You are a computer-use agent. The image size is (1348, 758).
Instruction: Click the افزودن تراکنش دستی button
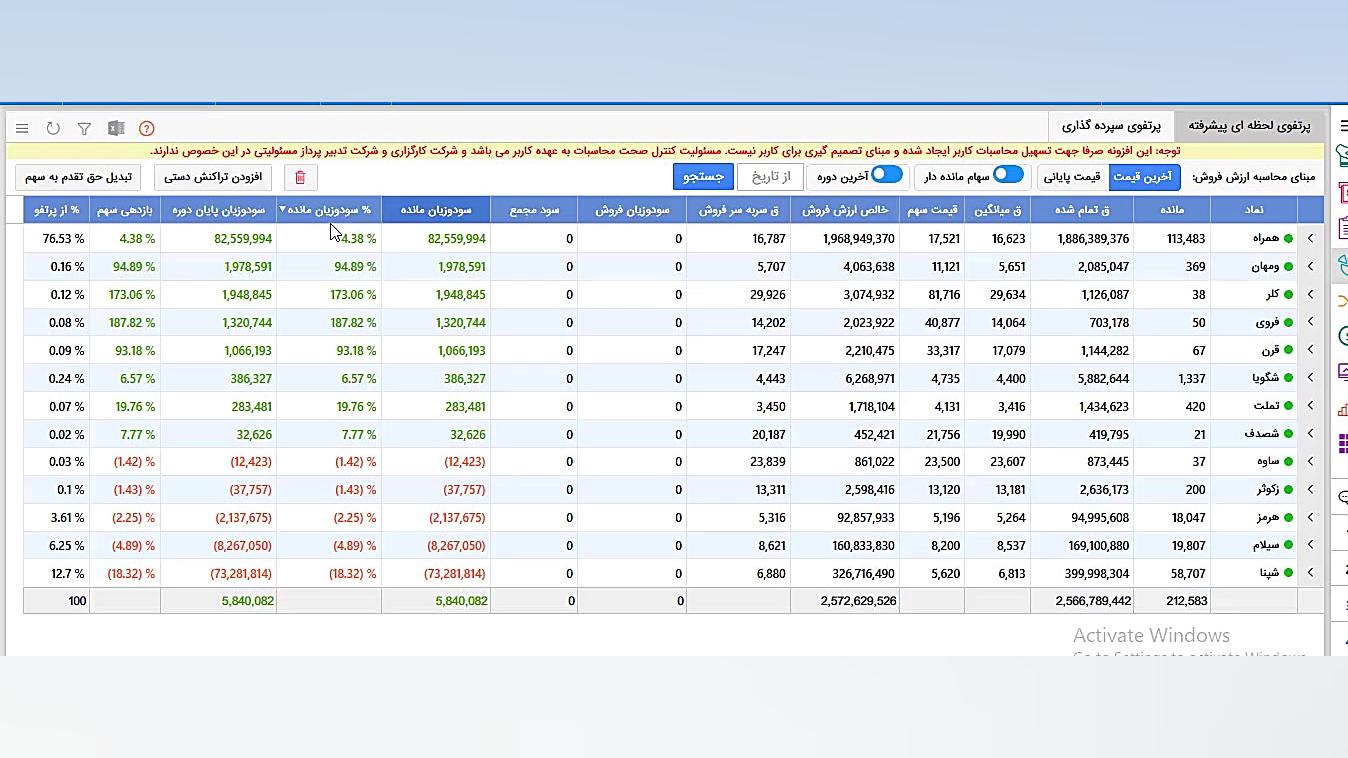[x=213, y=177]
